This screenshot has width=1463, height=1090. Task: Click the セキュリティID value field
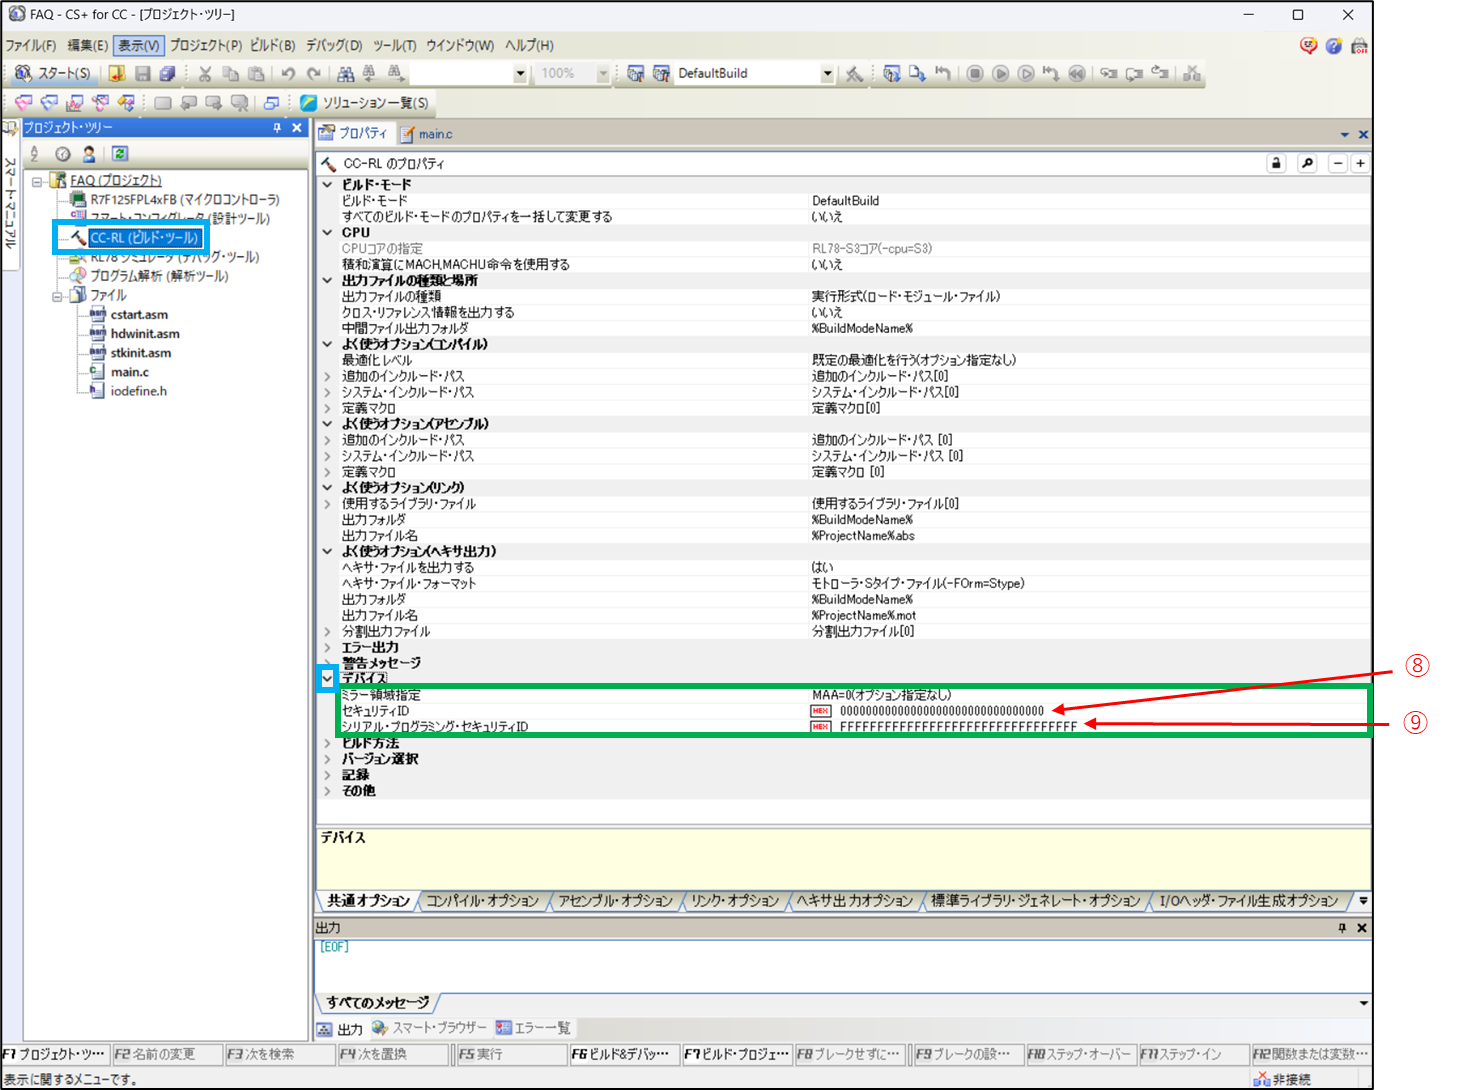click(x=1088, y=711)
